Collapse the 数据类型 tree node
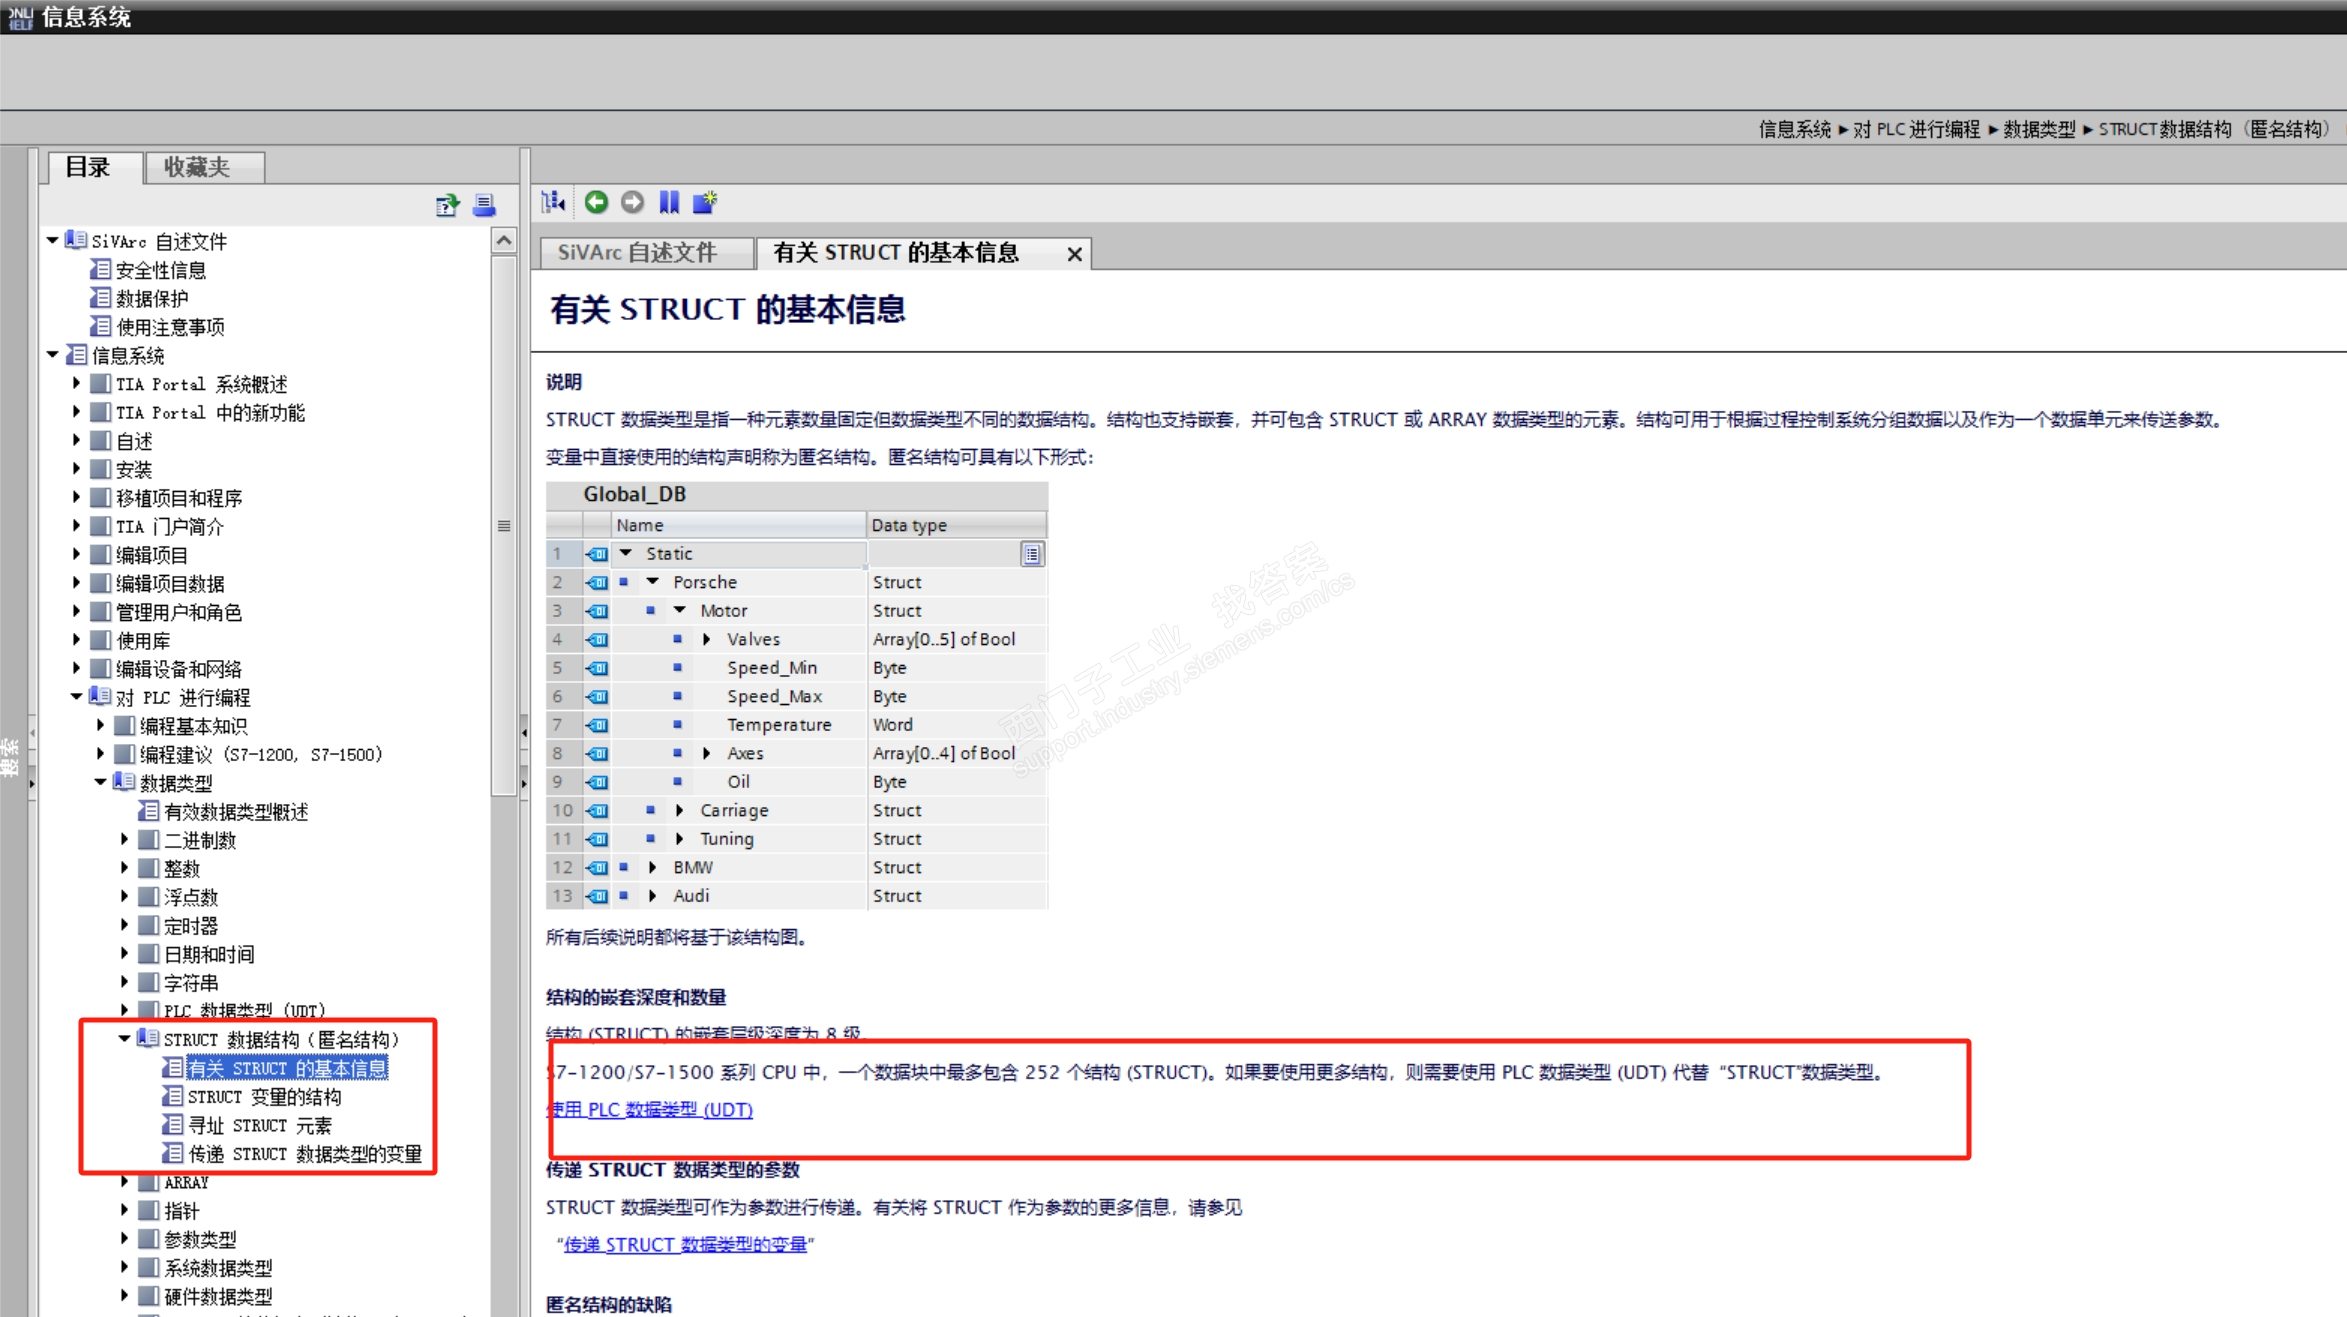 click(101, 783)
